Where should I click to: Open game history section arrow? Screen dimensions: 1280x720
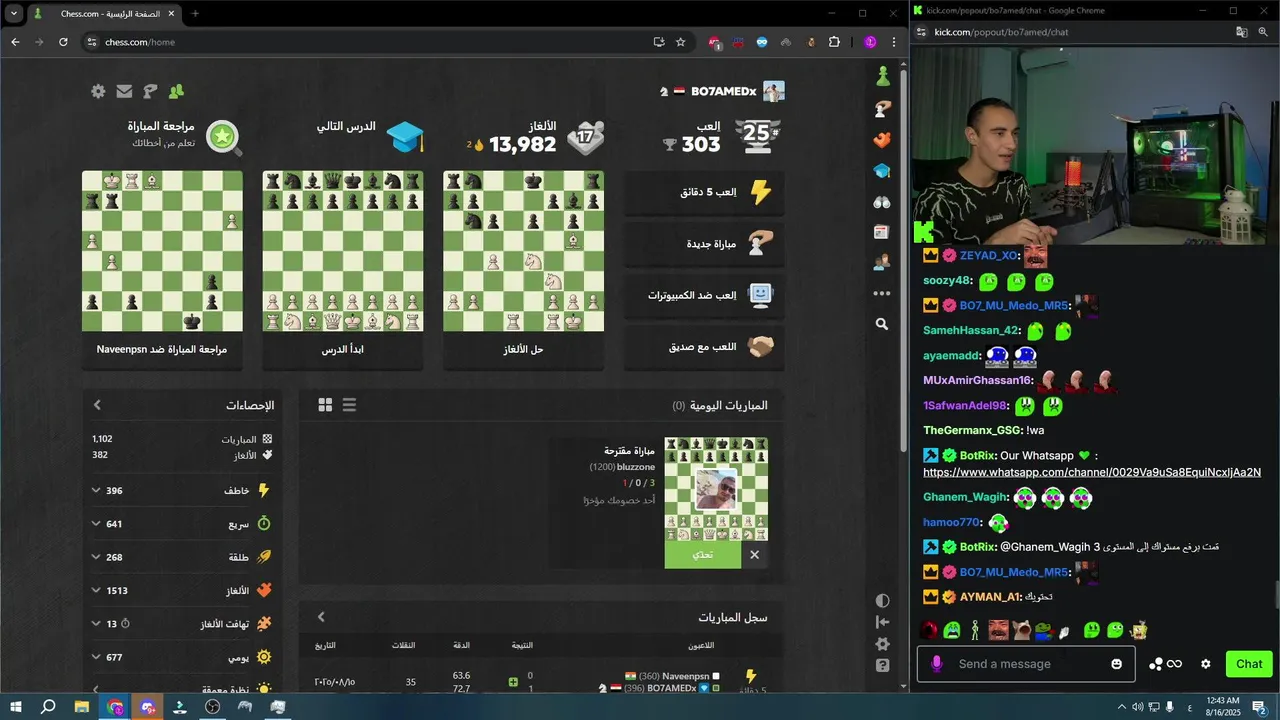pos(321,617)
